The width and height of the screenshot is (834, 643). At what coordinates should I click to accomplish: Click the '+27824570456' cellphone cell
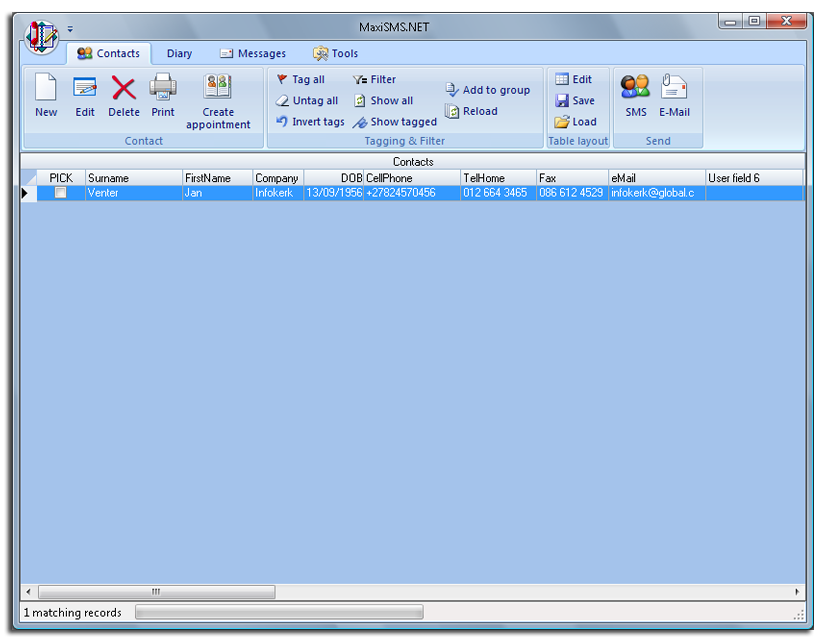pos(412,193)
